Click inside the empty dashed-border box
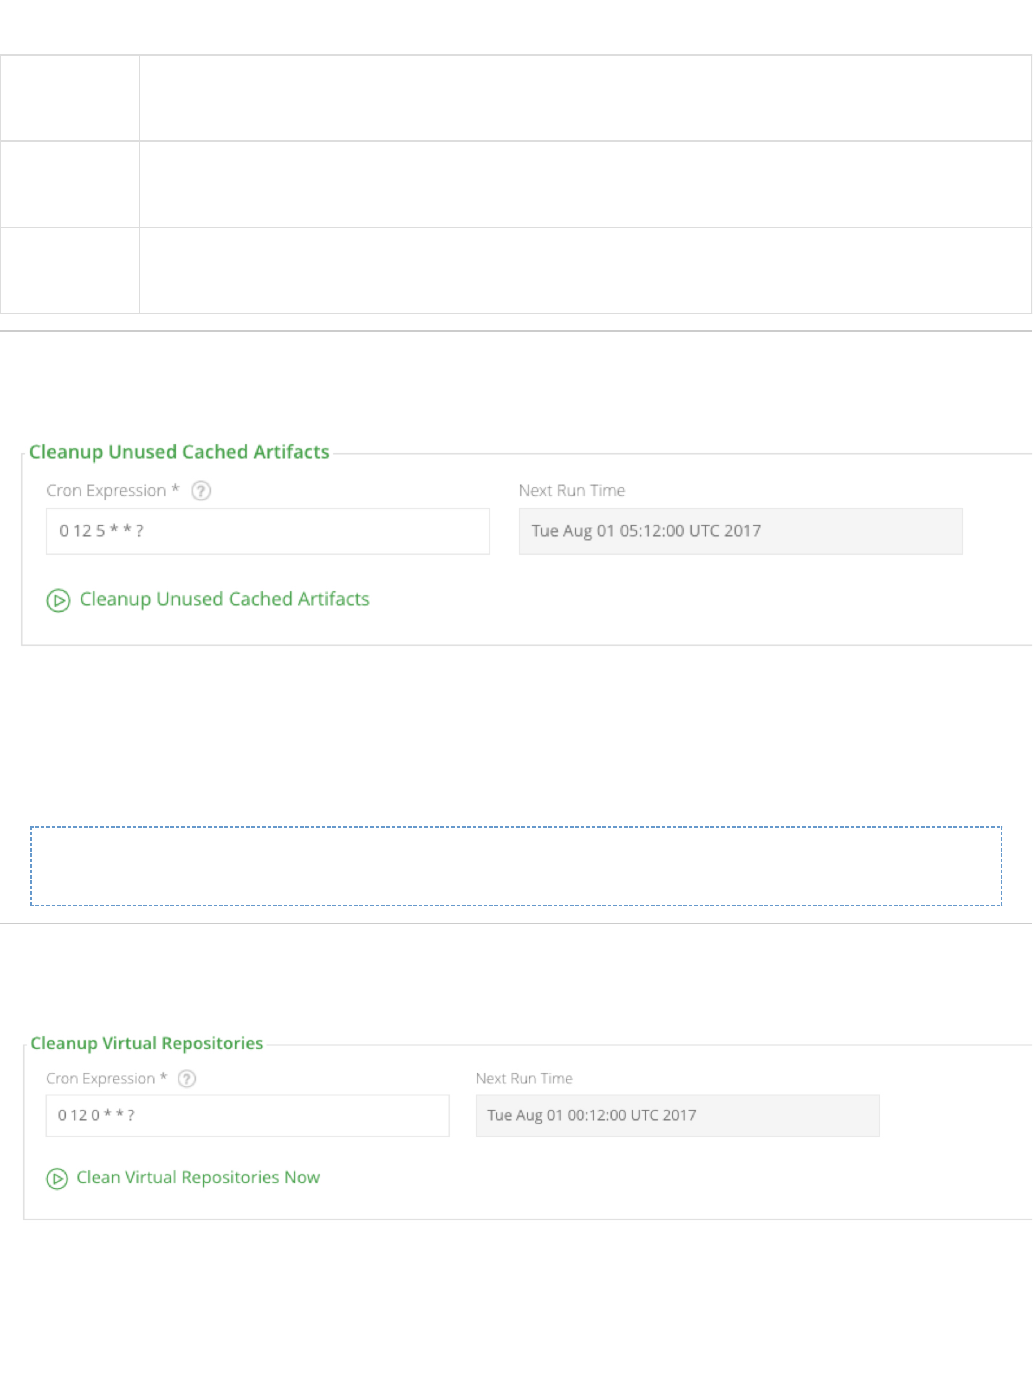Image resolution: width=1033 pixels, height=1392 pixels. coord(516,866)
